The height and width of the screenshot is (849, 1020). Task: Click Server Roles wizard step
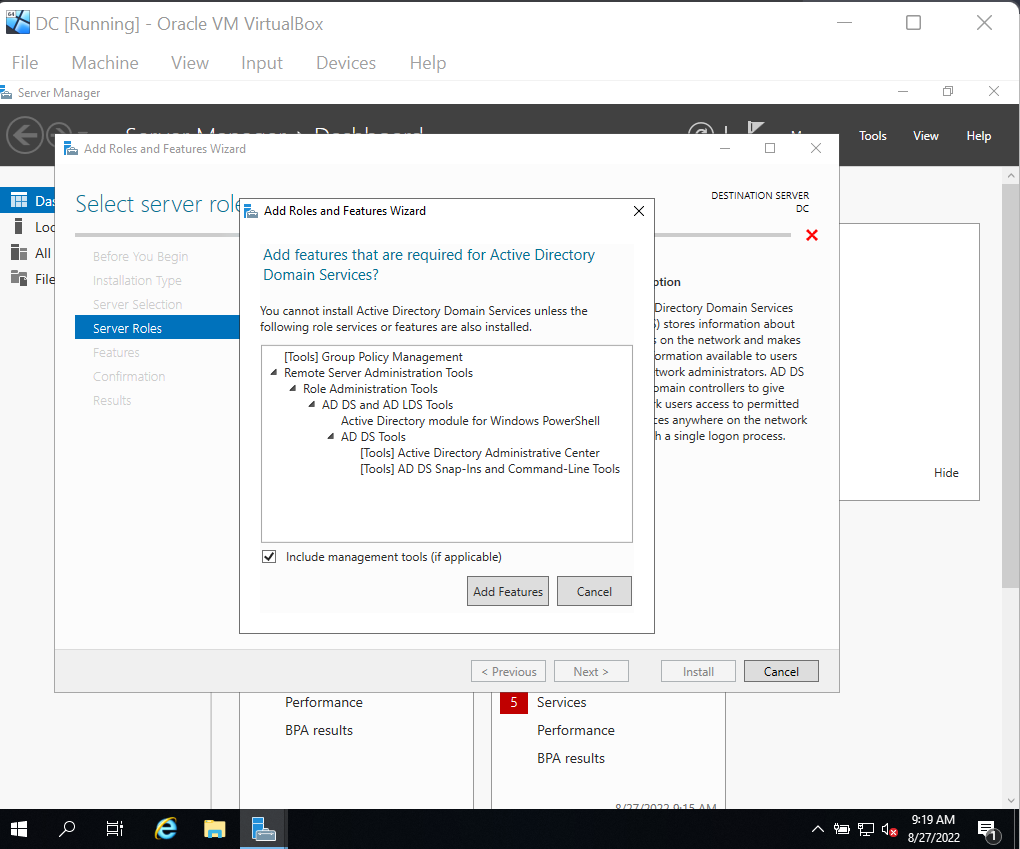(x=157, y=328)
